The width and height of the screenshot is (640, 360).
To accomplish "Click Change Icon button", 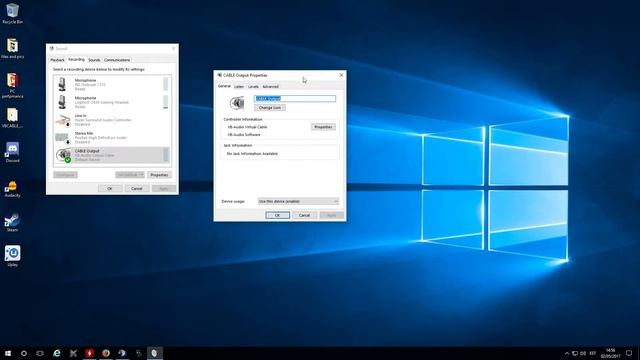I will [x=270, y=108].
